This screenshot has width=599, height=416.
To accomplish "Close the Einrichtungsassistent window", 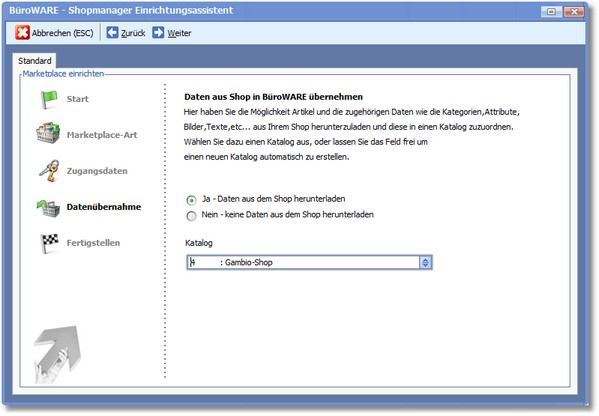I will tap(574, 12).
